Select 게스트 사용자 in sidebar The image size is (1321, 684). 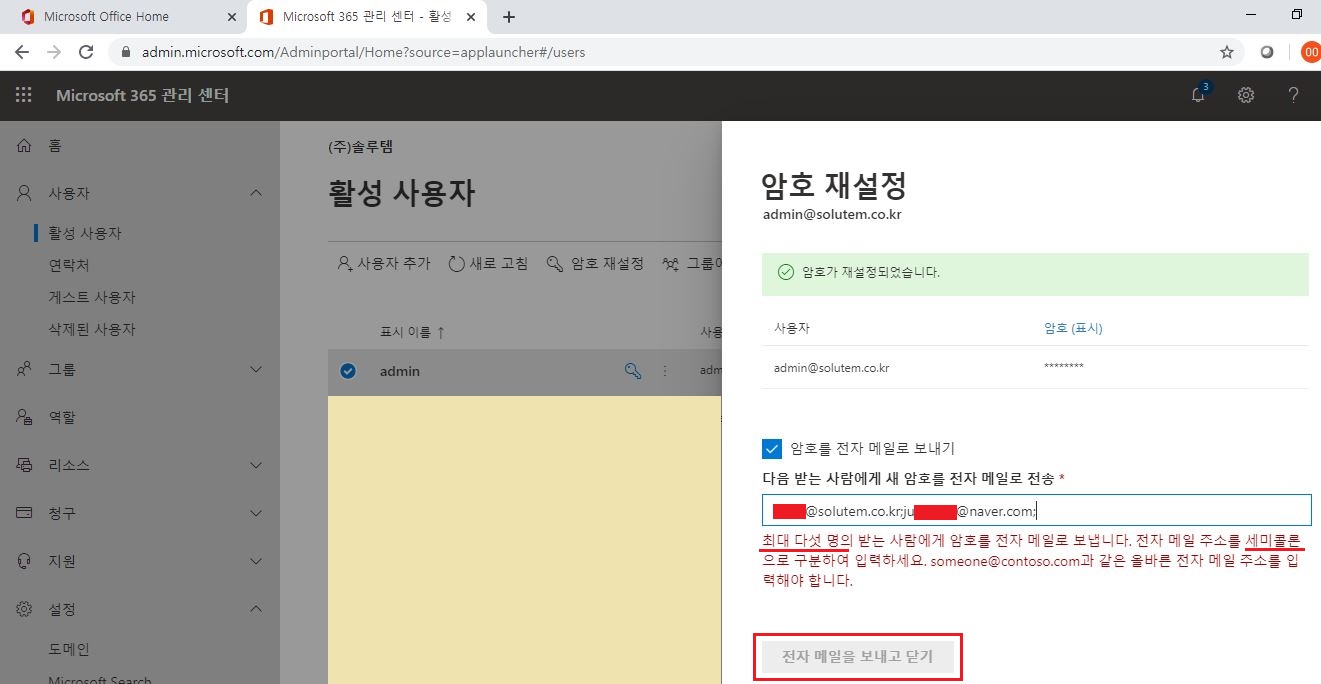point(92,297)
